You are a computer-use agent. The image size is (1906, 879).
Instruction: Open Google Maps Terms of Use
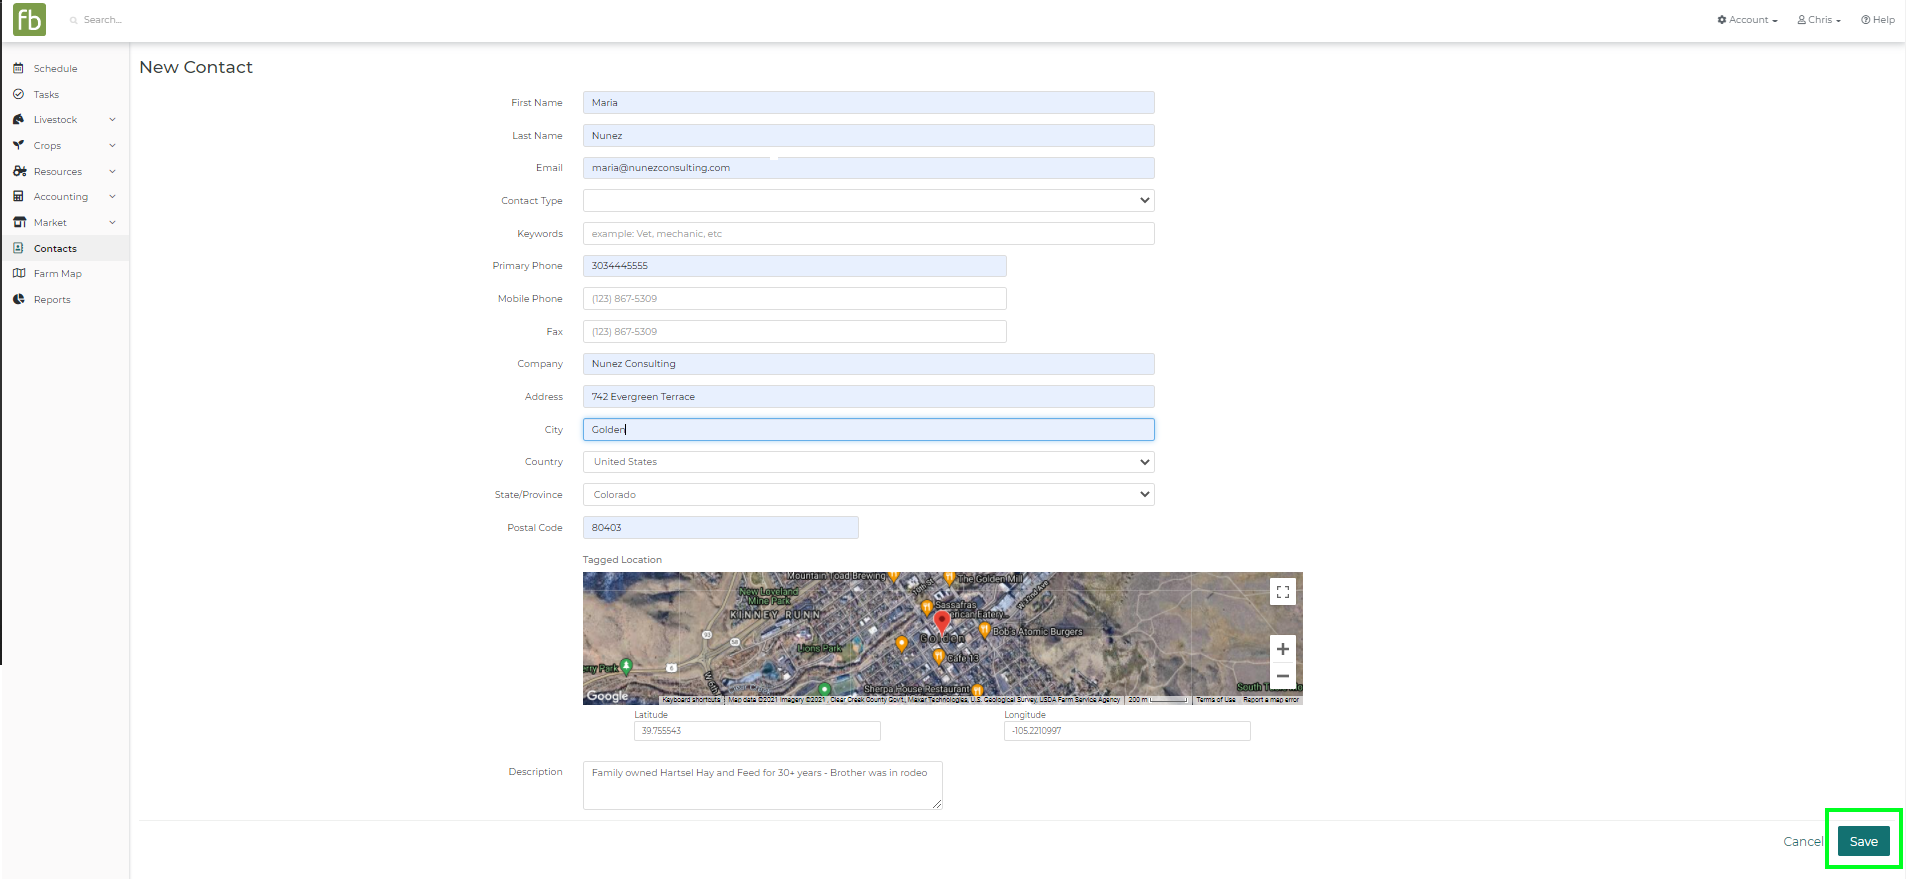(1216, 700)
